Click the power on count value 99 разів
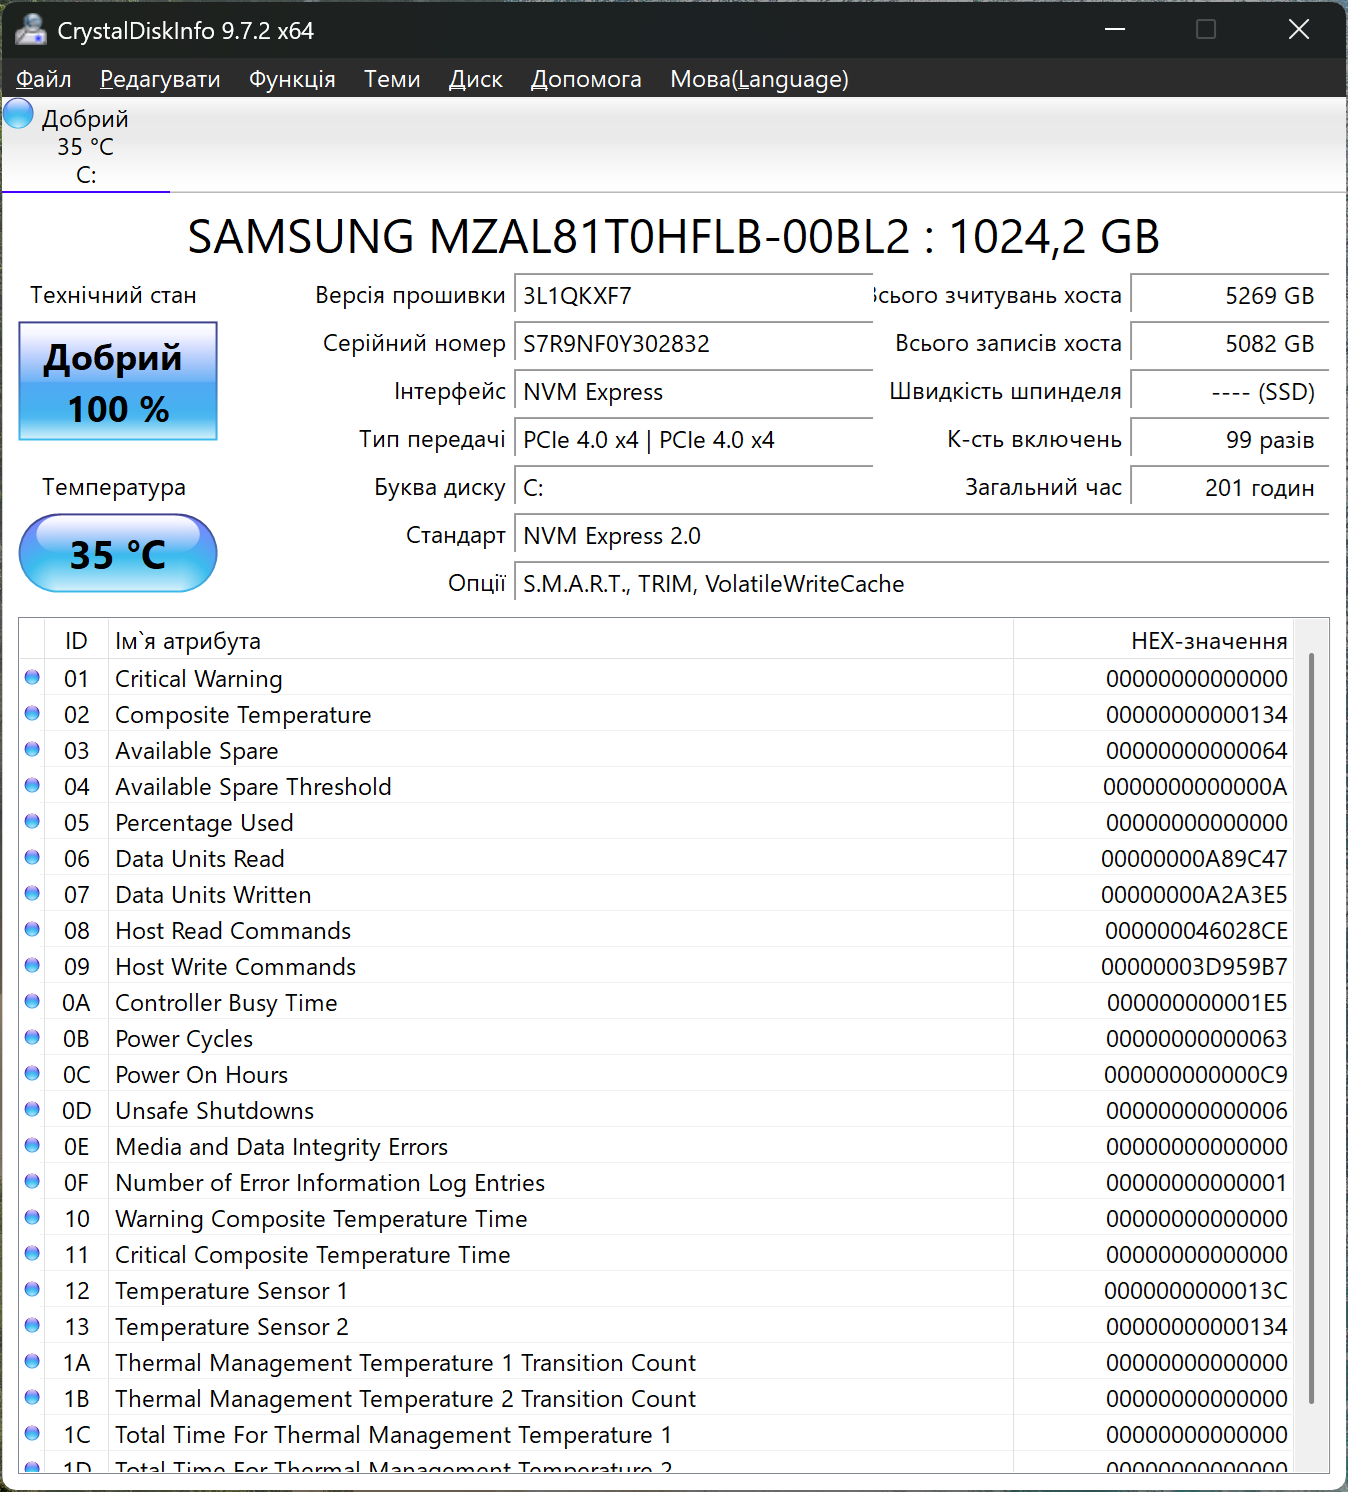Viewport: 1348px width, 1492px height. 1230,440
